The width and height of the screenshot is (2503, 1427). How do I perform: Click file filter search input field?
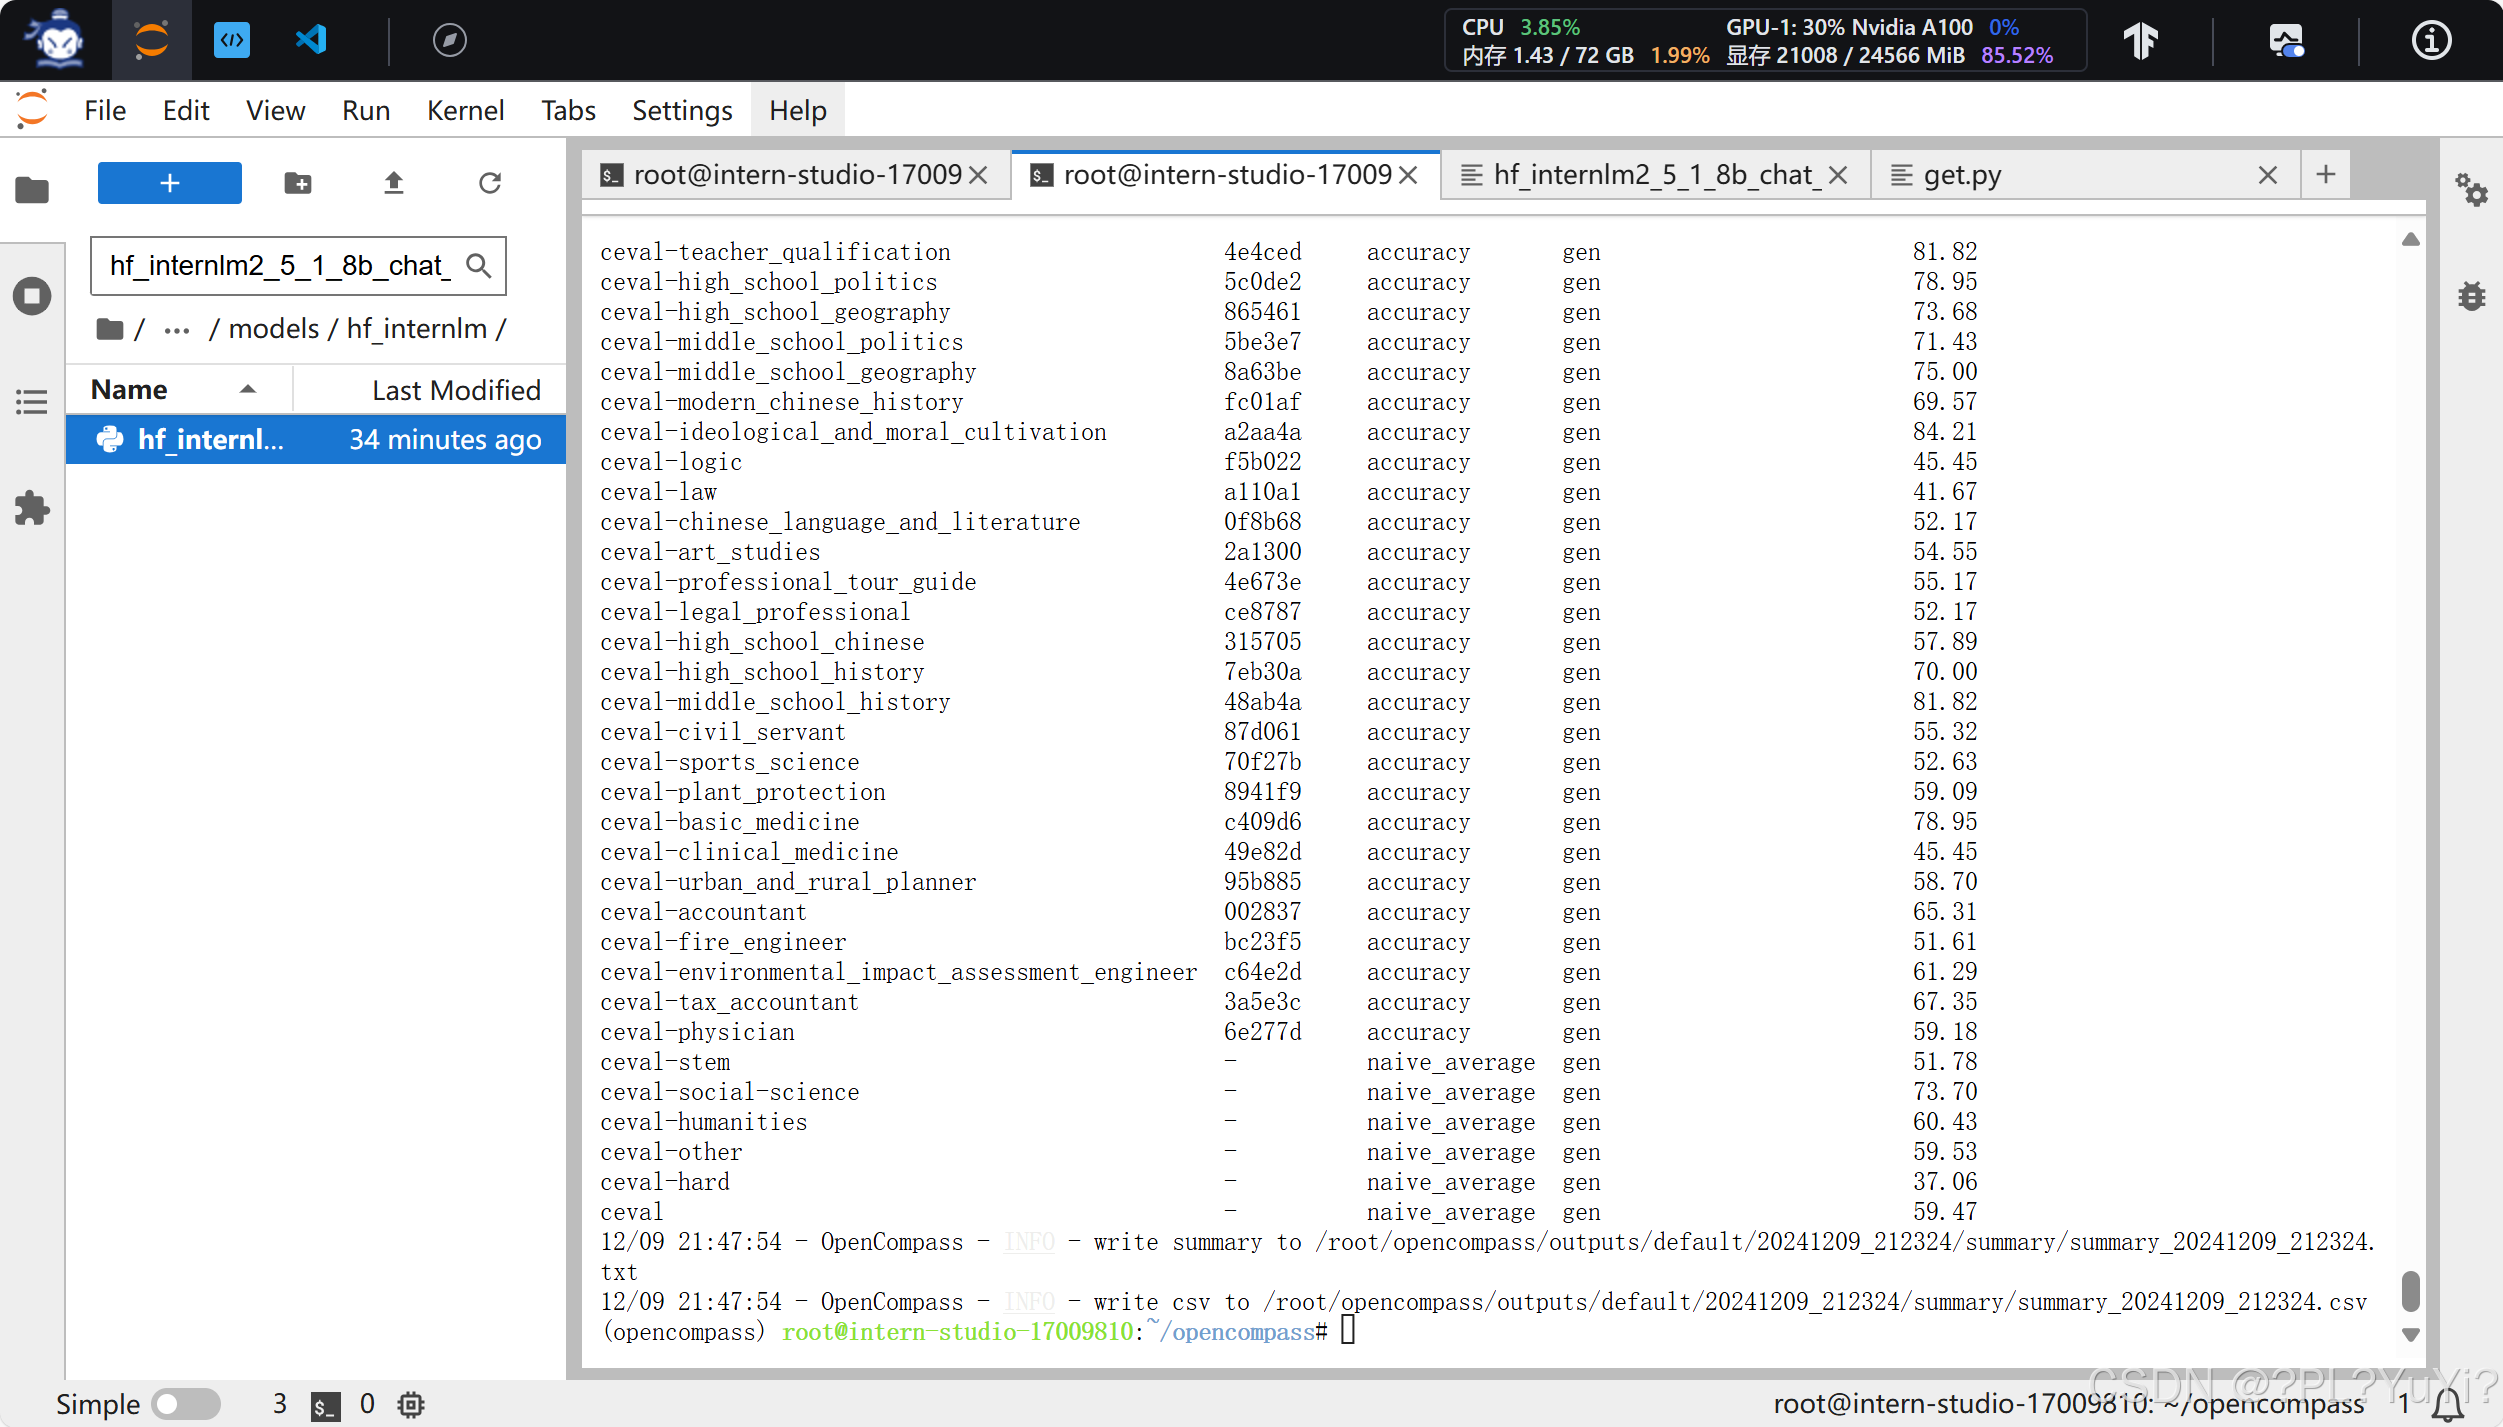pyautogui.click(x=280, y=266)
